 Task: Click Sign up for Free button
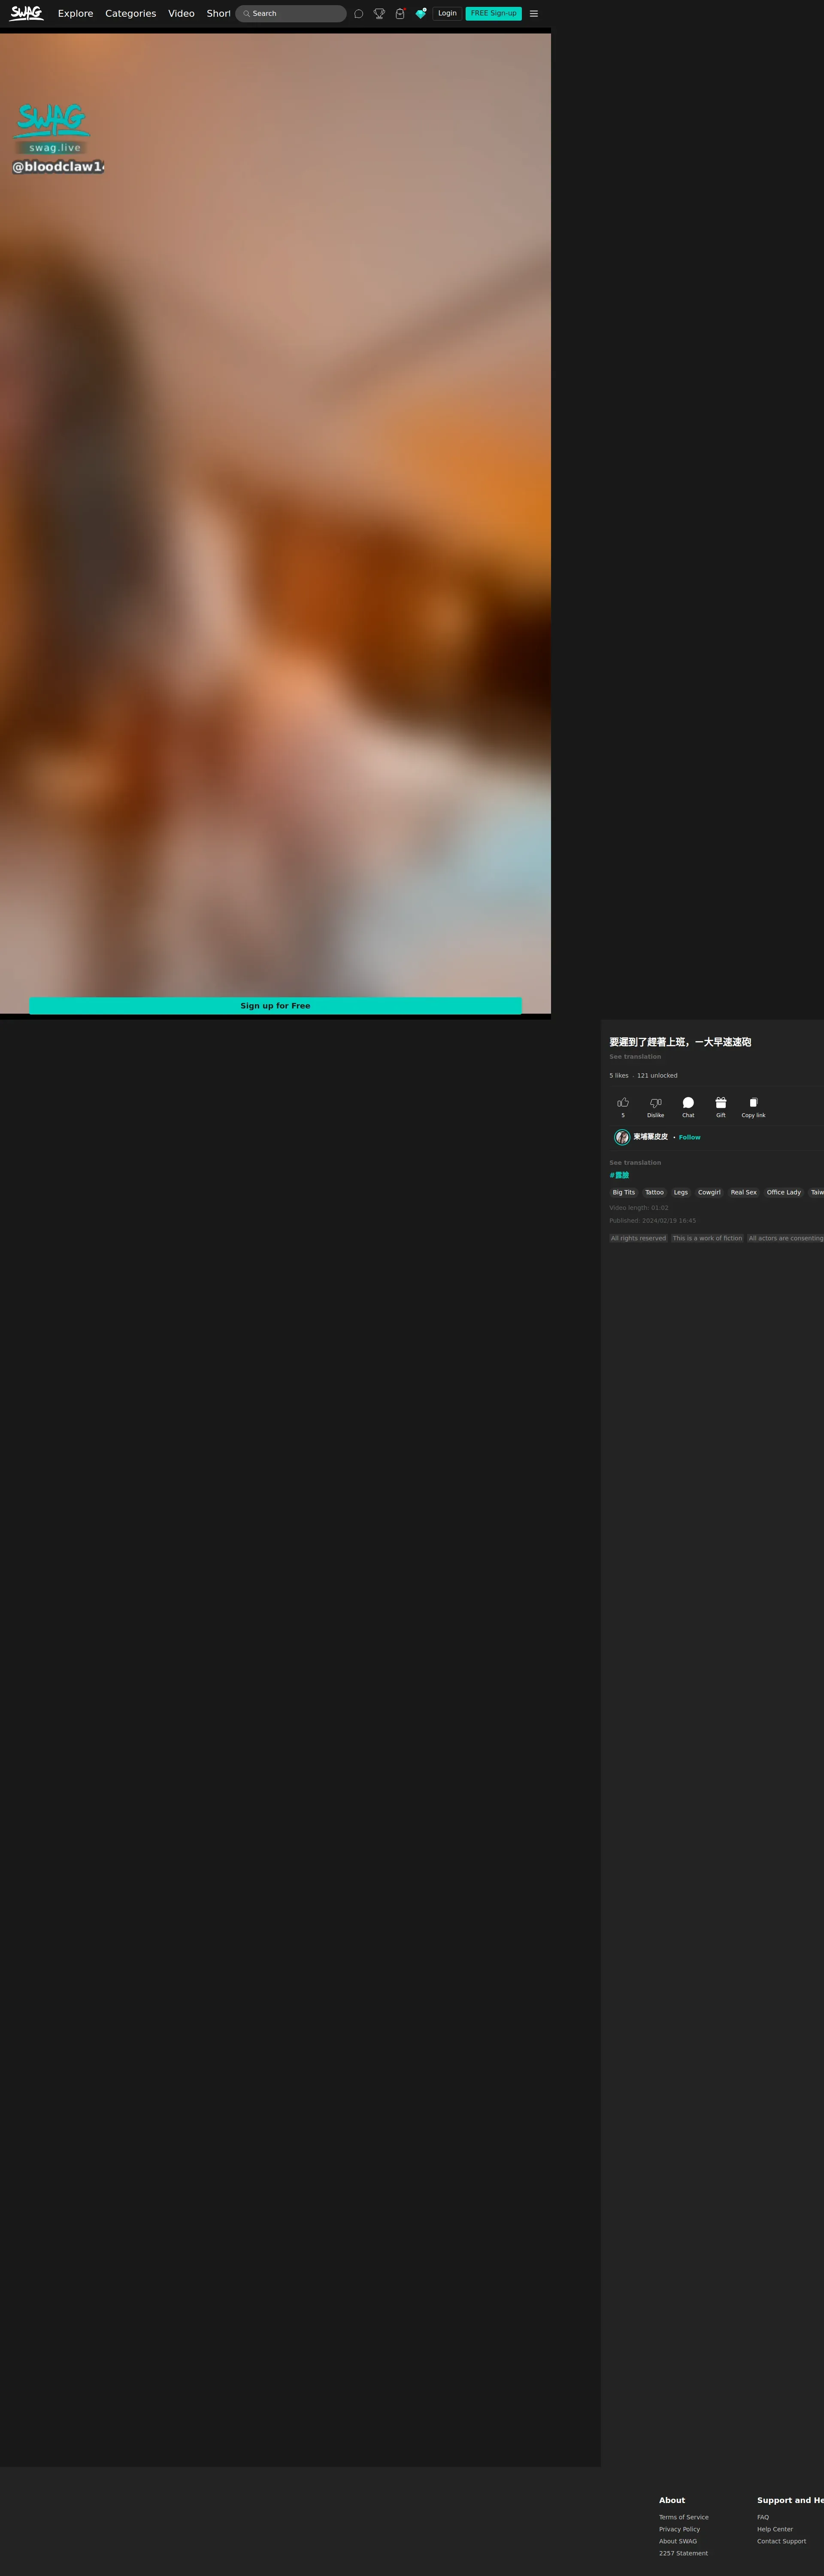[x=275, y=1006]
